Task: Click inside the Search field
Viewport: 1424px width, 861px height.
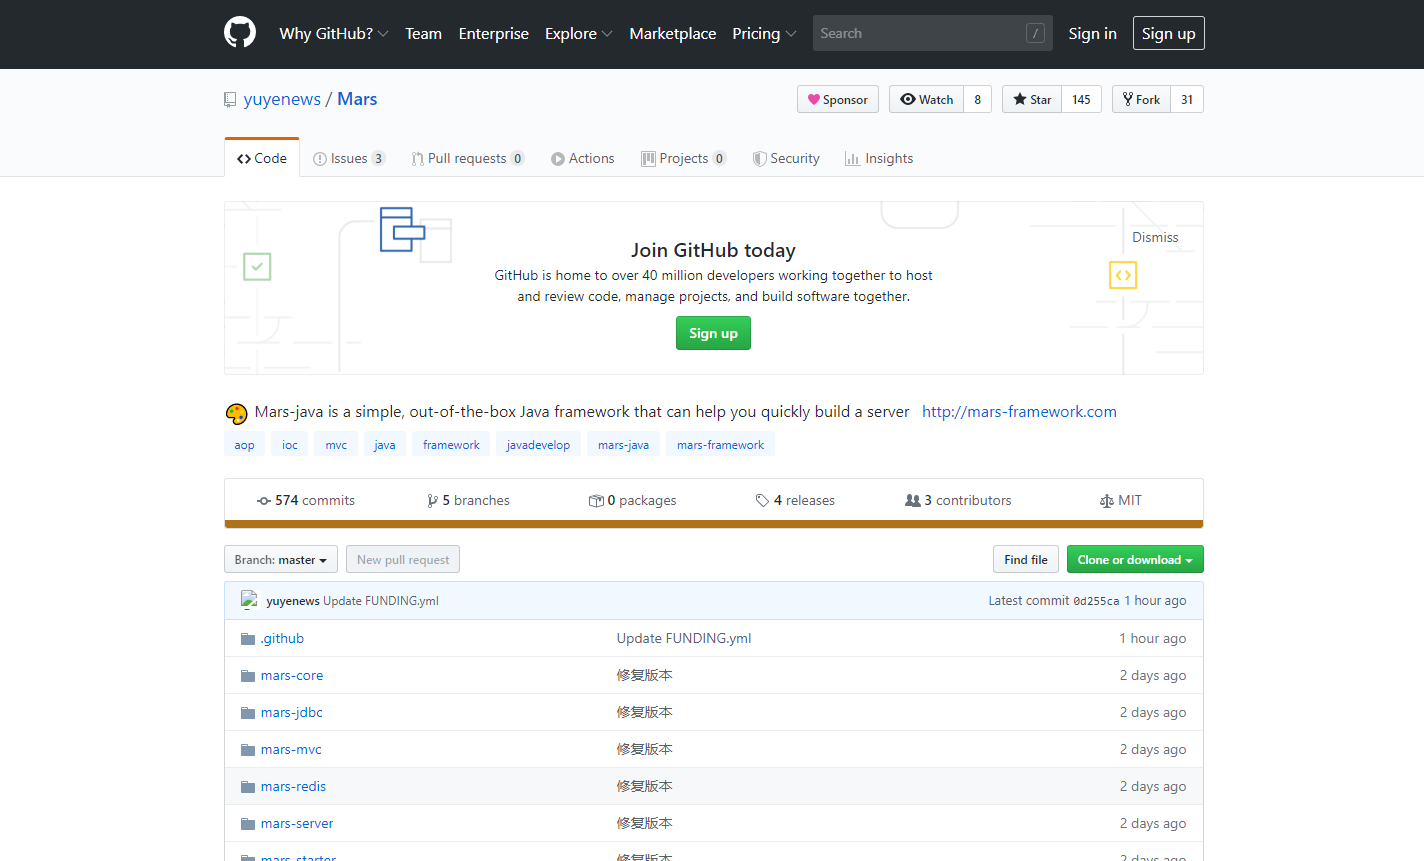Action: [932, 33]
